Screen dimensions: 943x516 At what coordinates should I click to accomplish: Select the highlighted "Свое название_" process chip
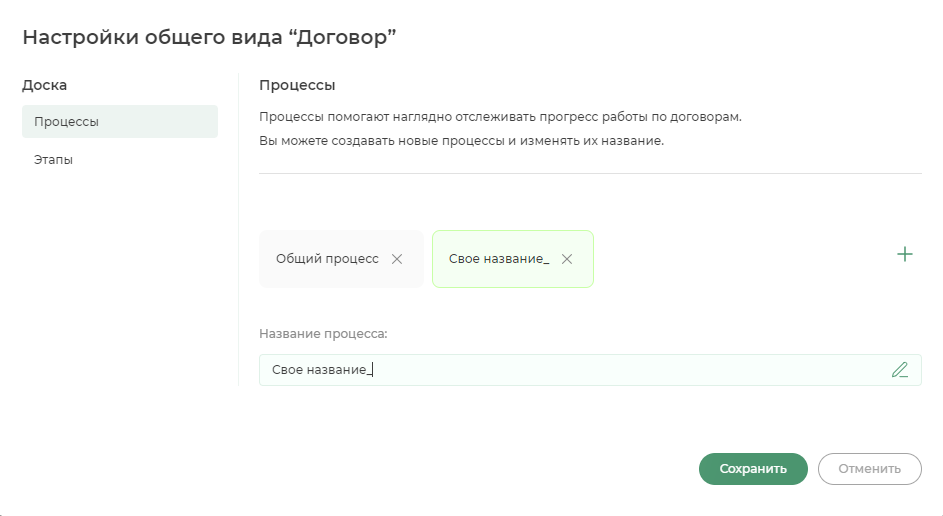(x=513, y=259)
